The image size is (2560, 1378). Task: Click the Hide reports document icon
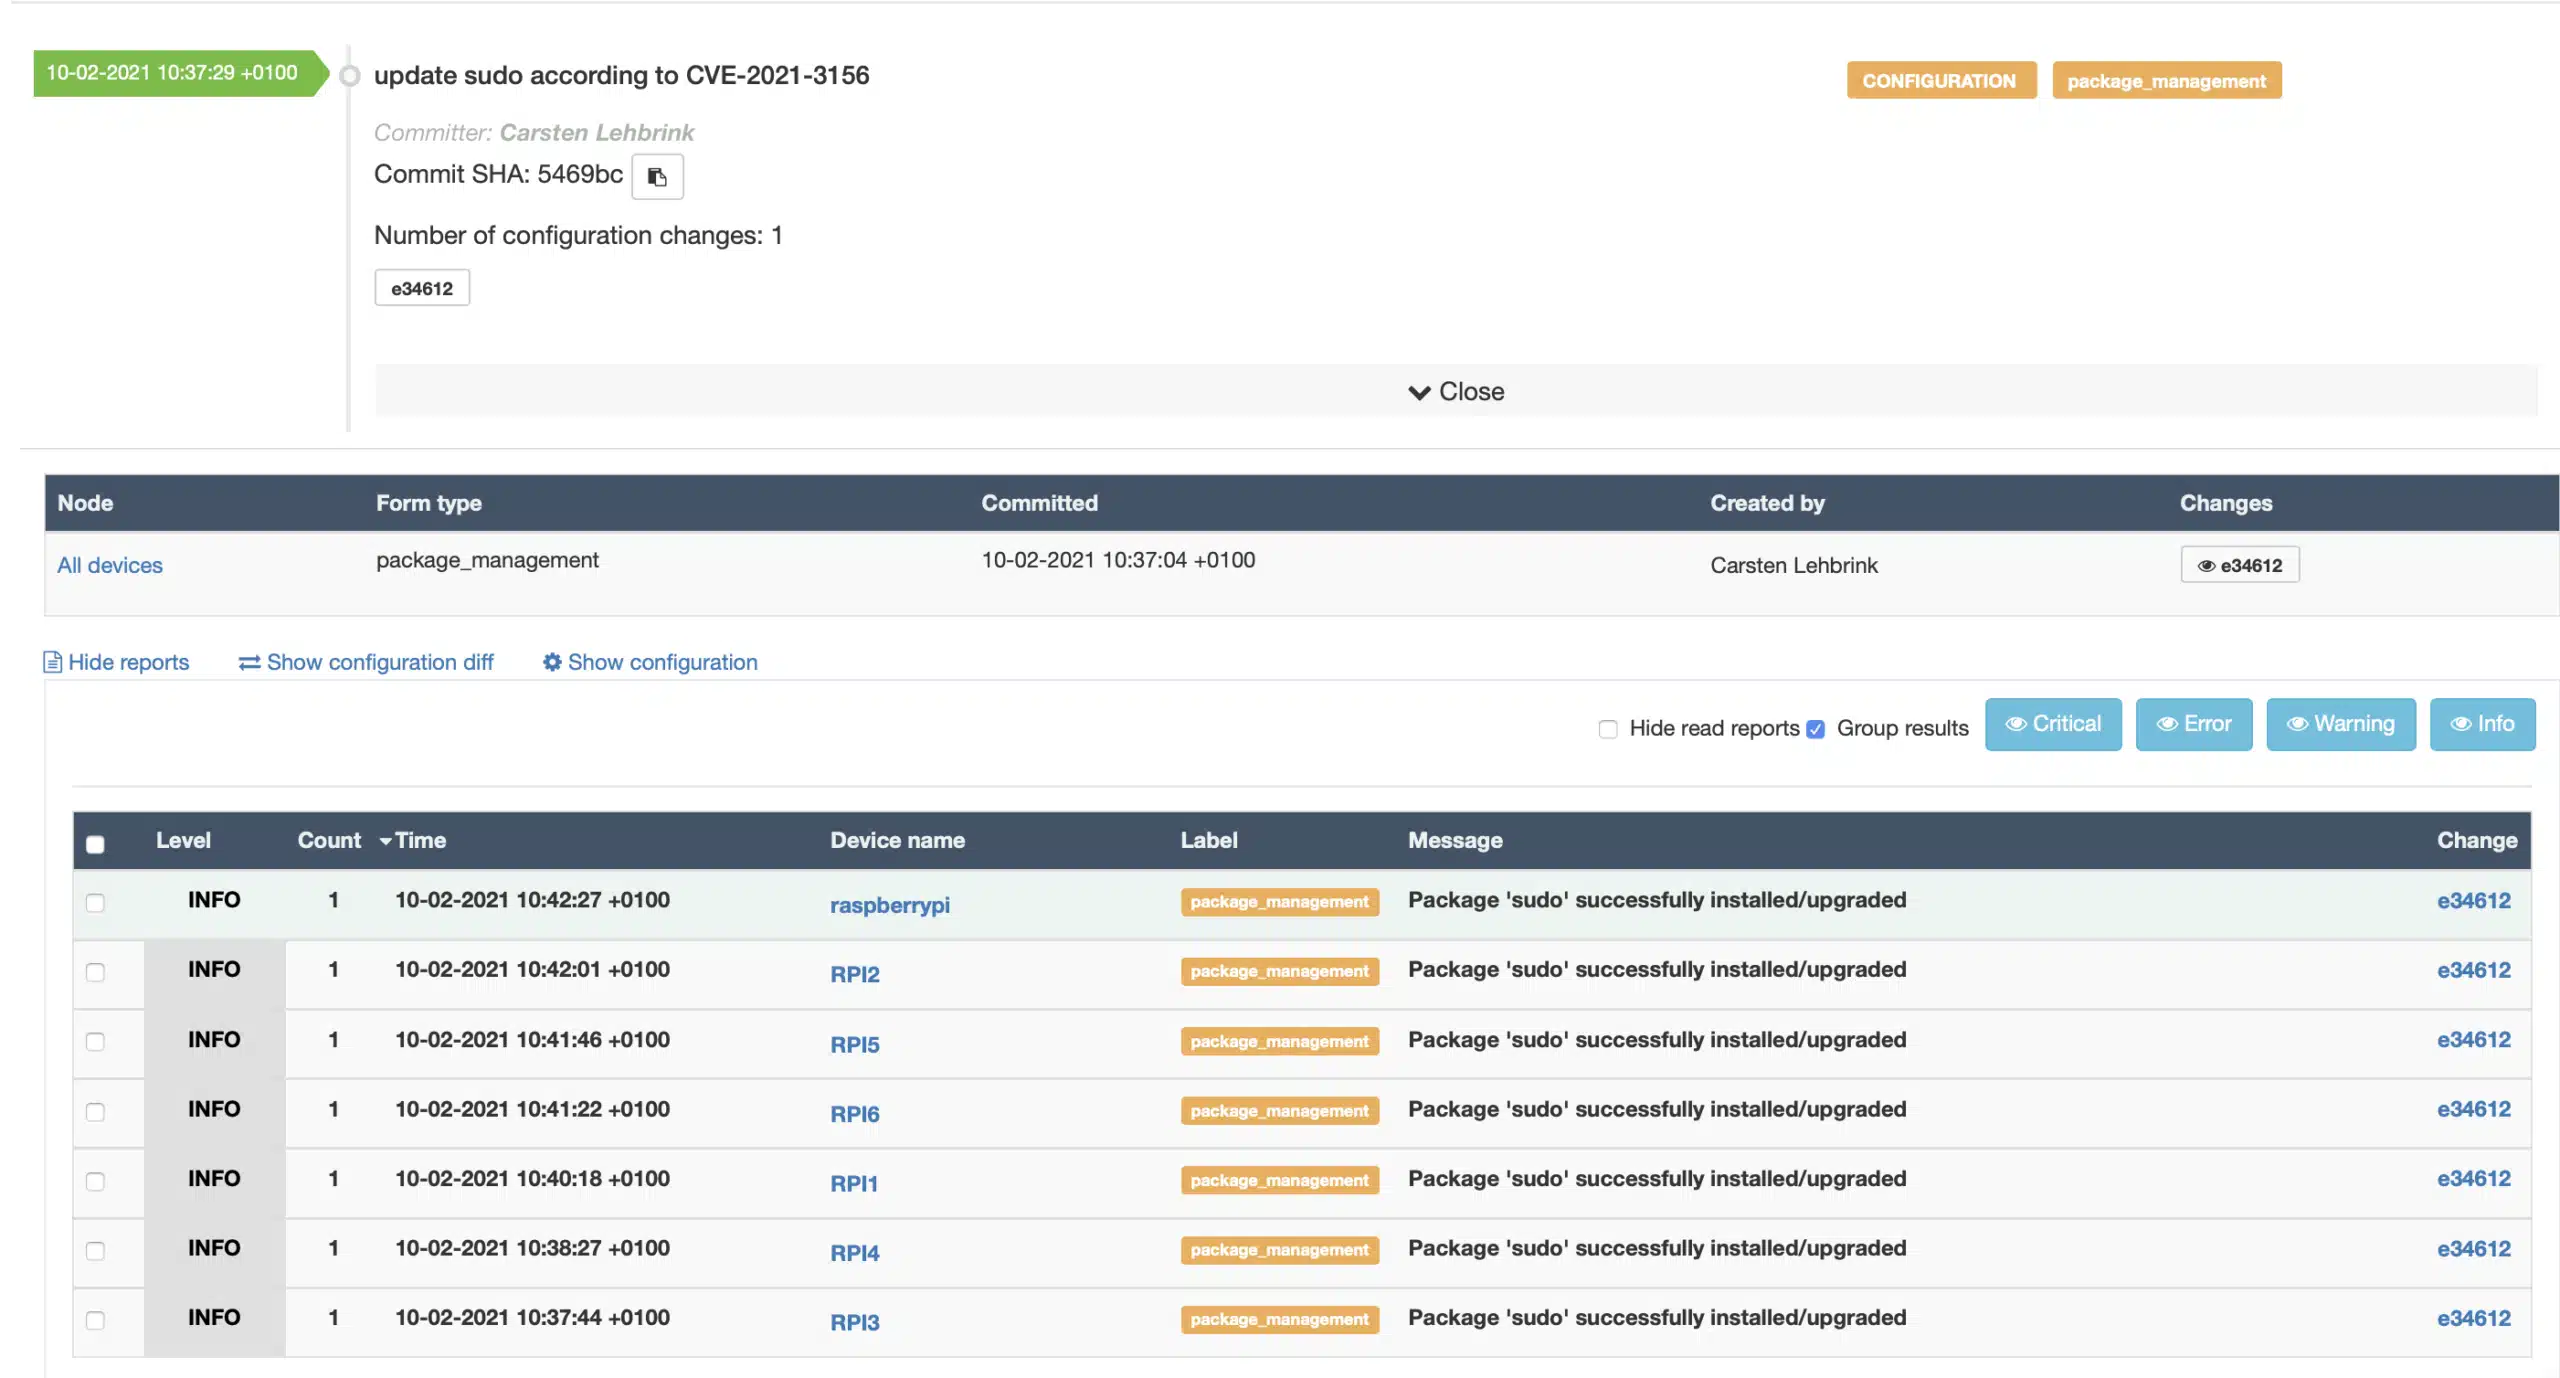(53, 662)
